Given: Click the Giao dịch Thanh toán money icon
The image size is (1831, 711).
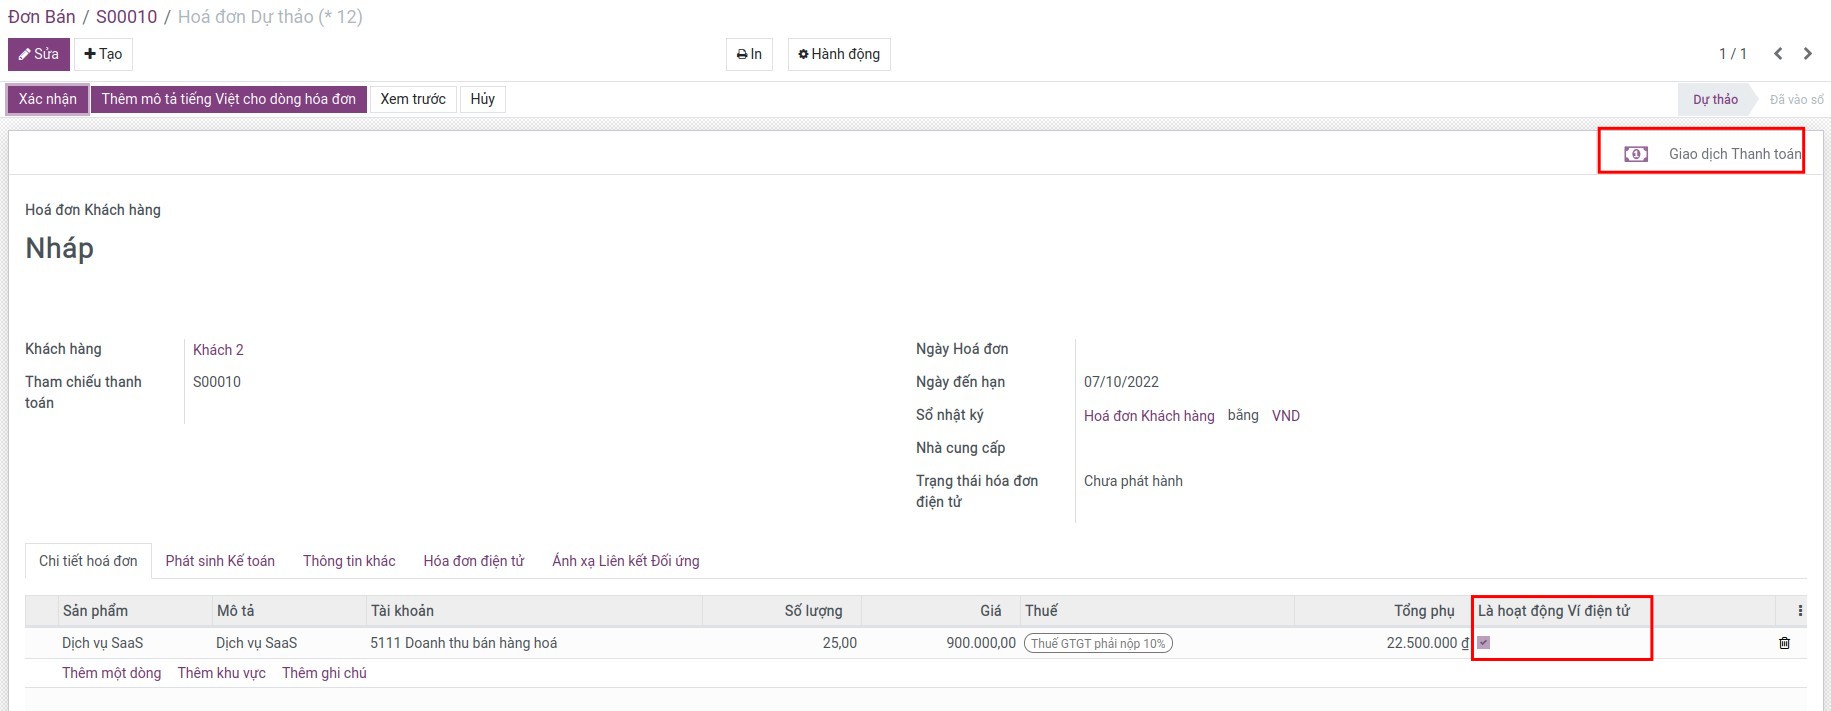Looking at the screenshot, I should (x=1636, y=154).
